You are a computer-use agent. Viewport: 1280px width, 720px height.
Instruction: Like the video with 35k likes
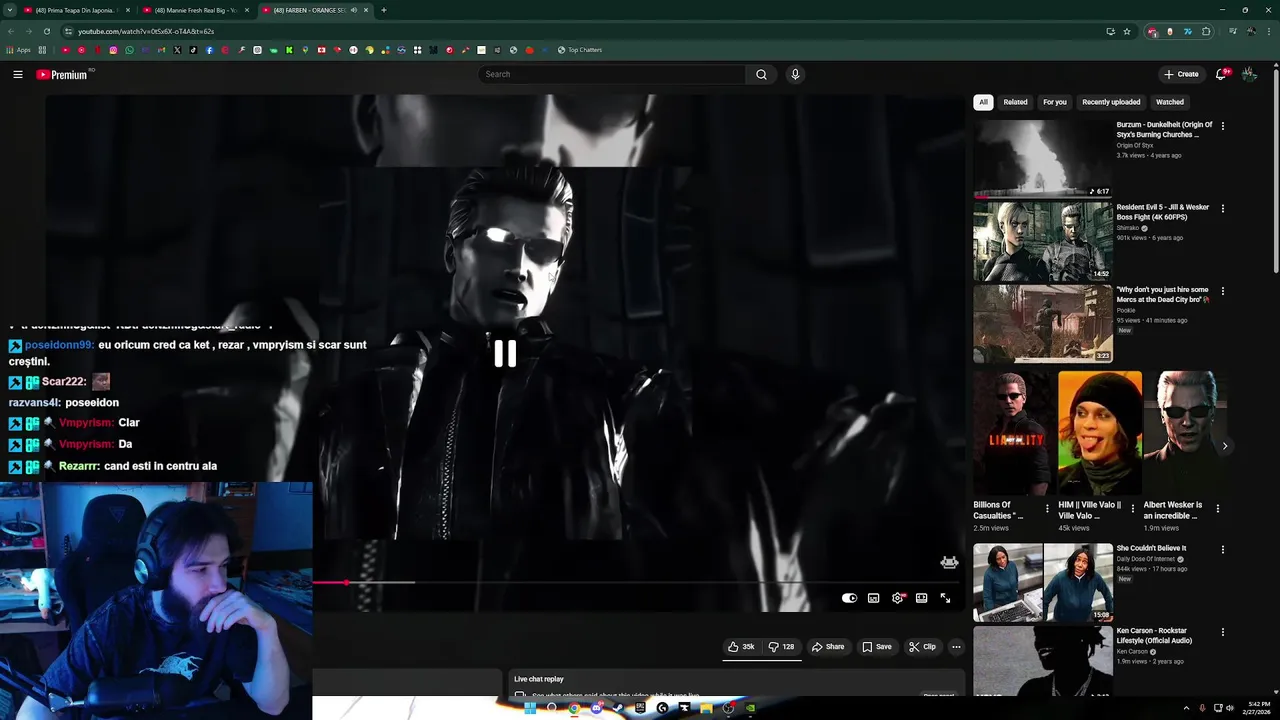point(741,647)
